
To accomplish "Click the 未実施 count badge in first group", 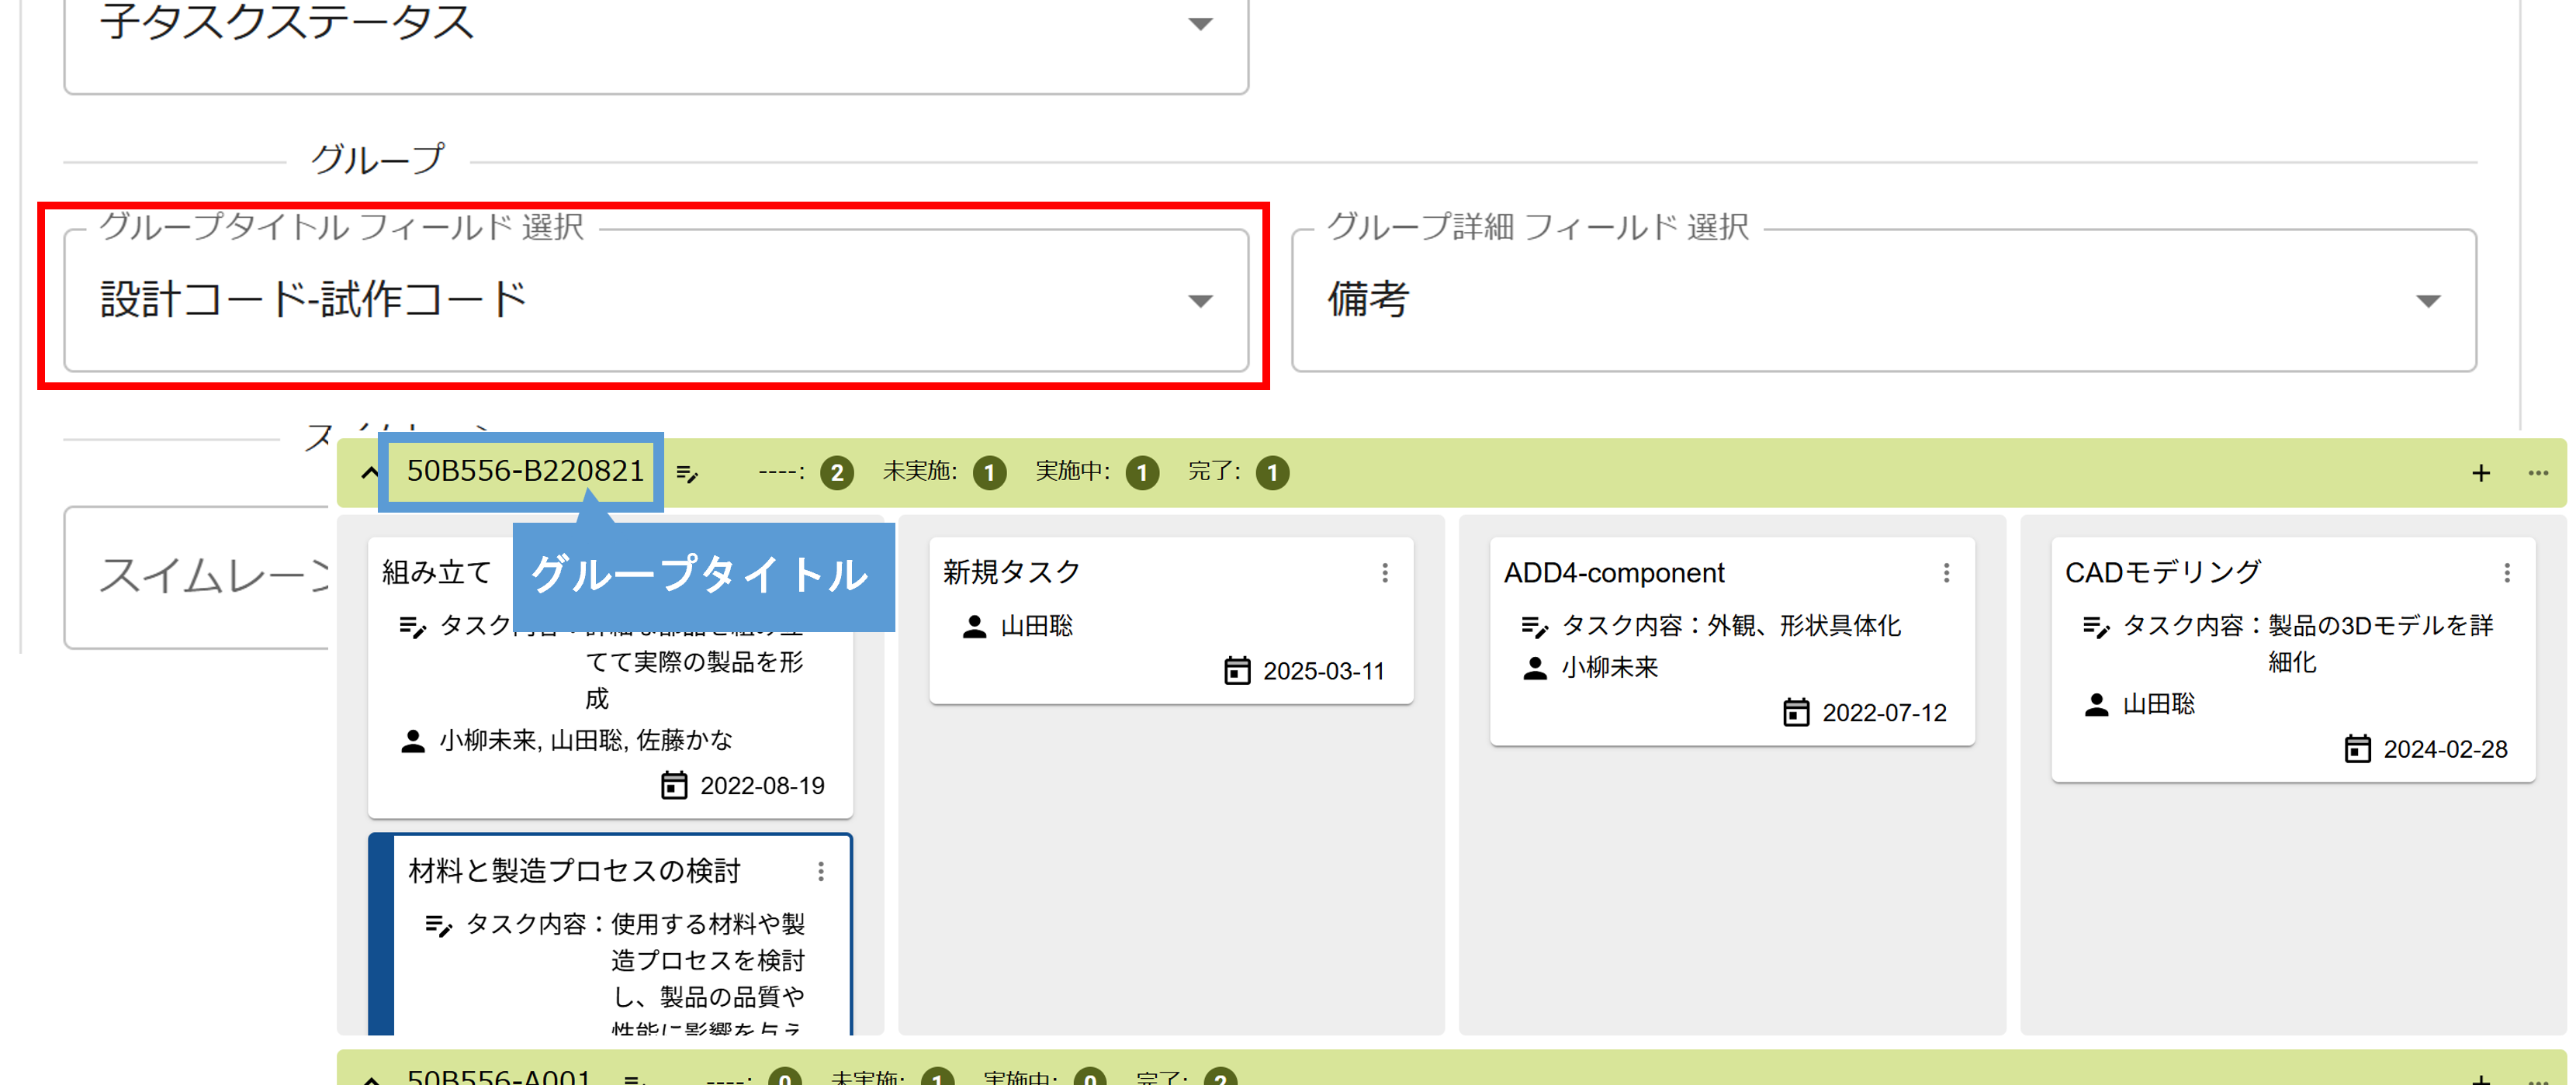I will tap(990, 473).
